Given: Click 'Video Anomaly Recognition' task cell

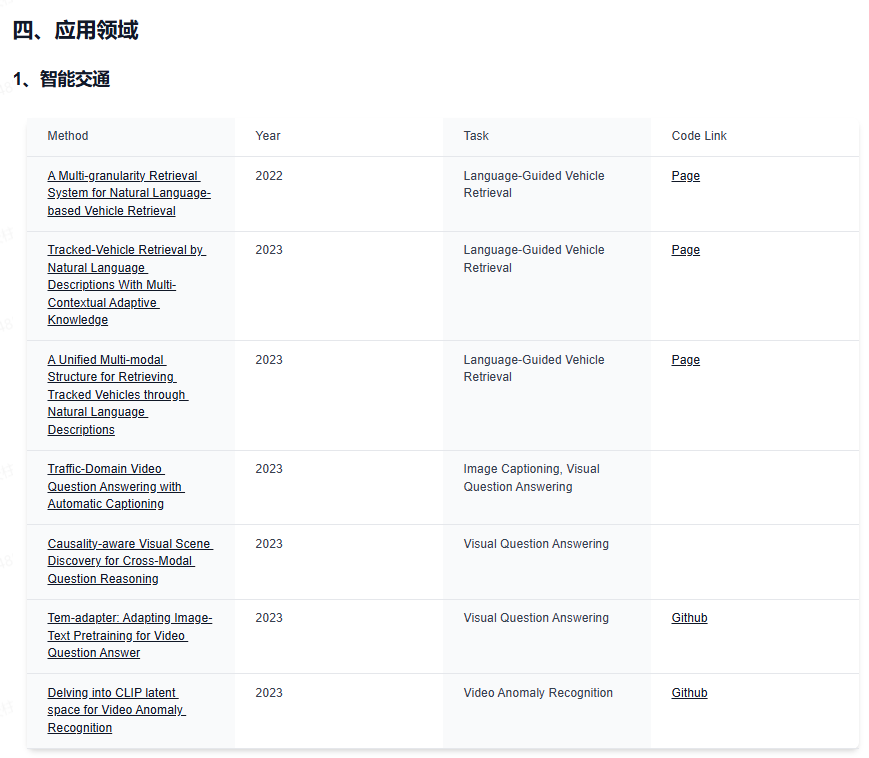Looking at the screenshot, I should coord(538,693).
